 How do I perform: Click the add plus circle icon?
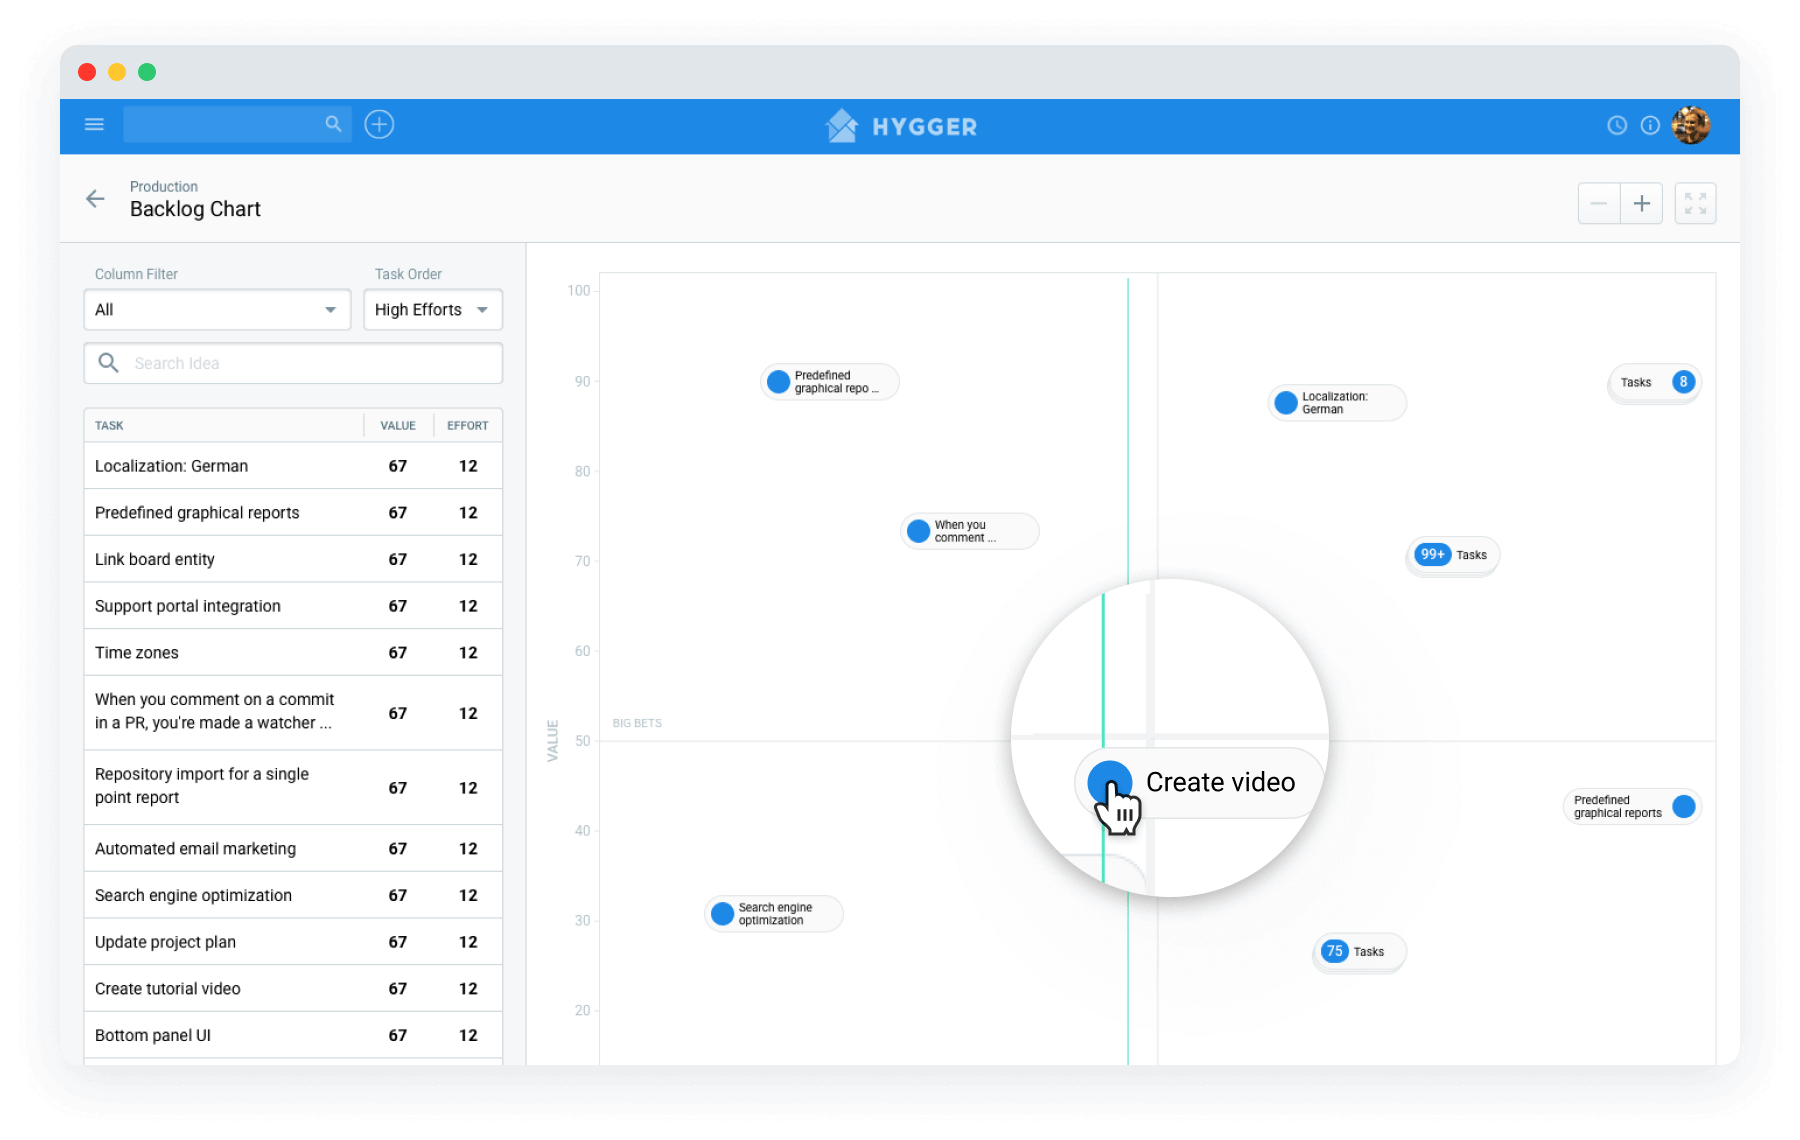tap(379, 125)
